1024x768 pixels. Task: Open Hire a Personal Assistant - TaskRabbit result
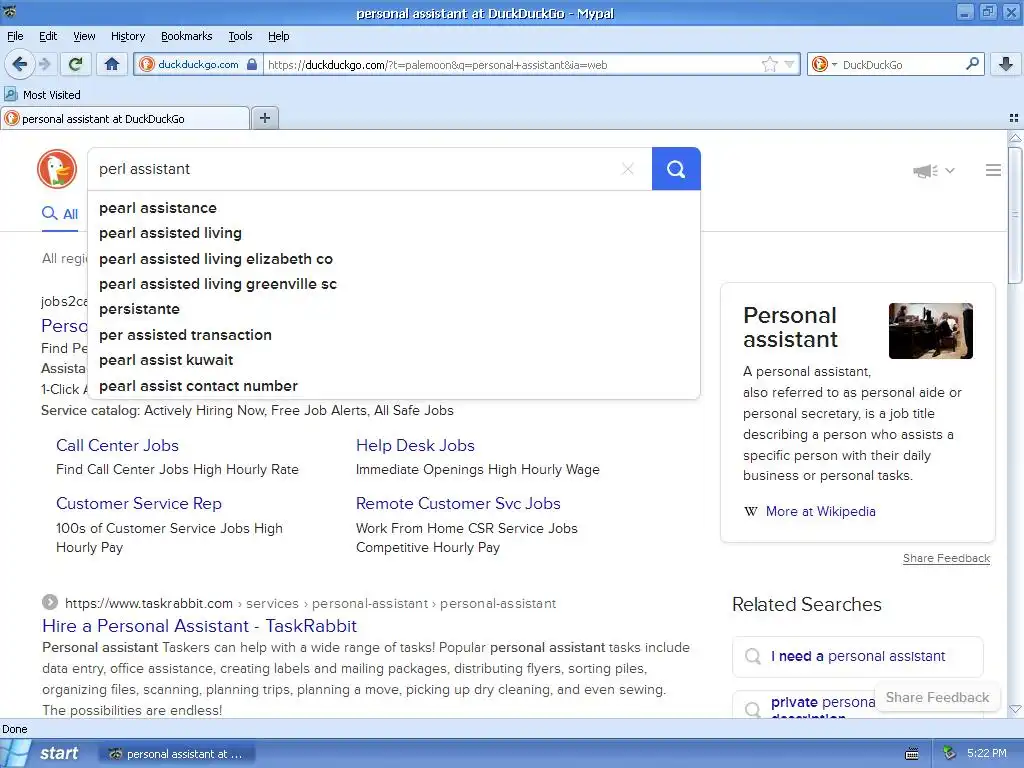click(x=199, y=626)
